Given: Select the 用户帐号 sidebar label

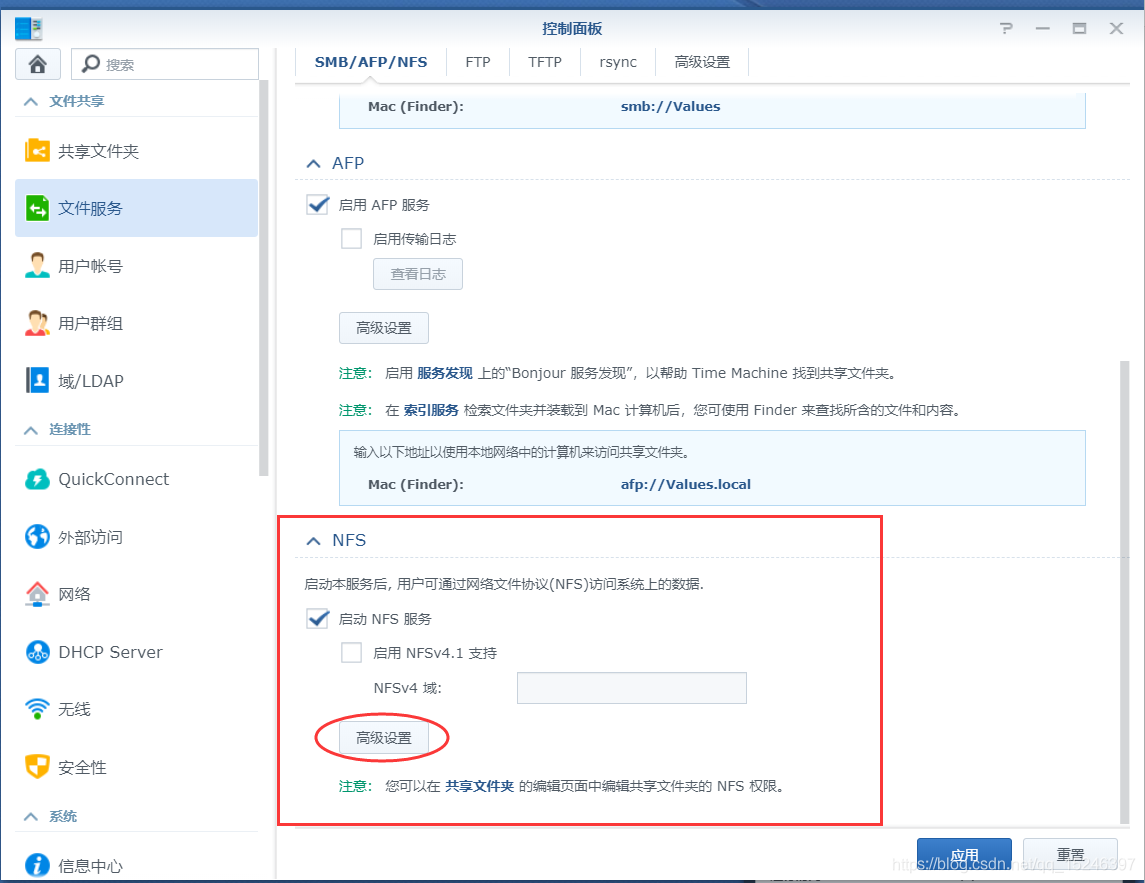Looking at the screenshot, I should (x=91, y=267).
